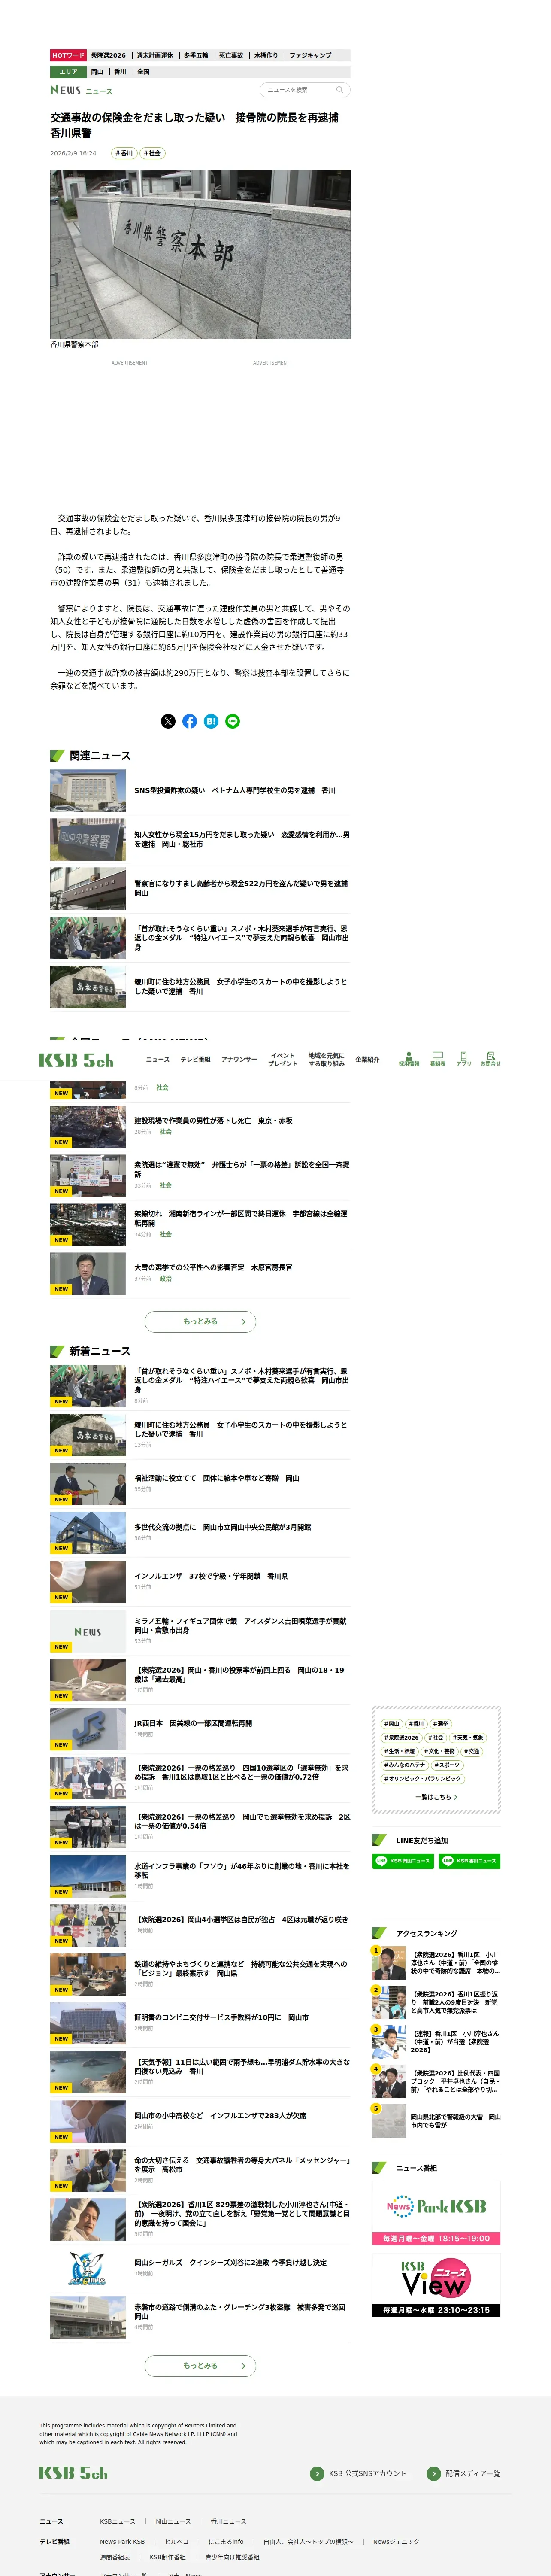
Task: Select HOT word 冬季五輪
Action: coord(196,56)
